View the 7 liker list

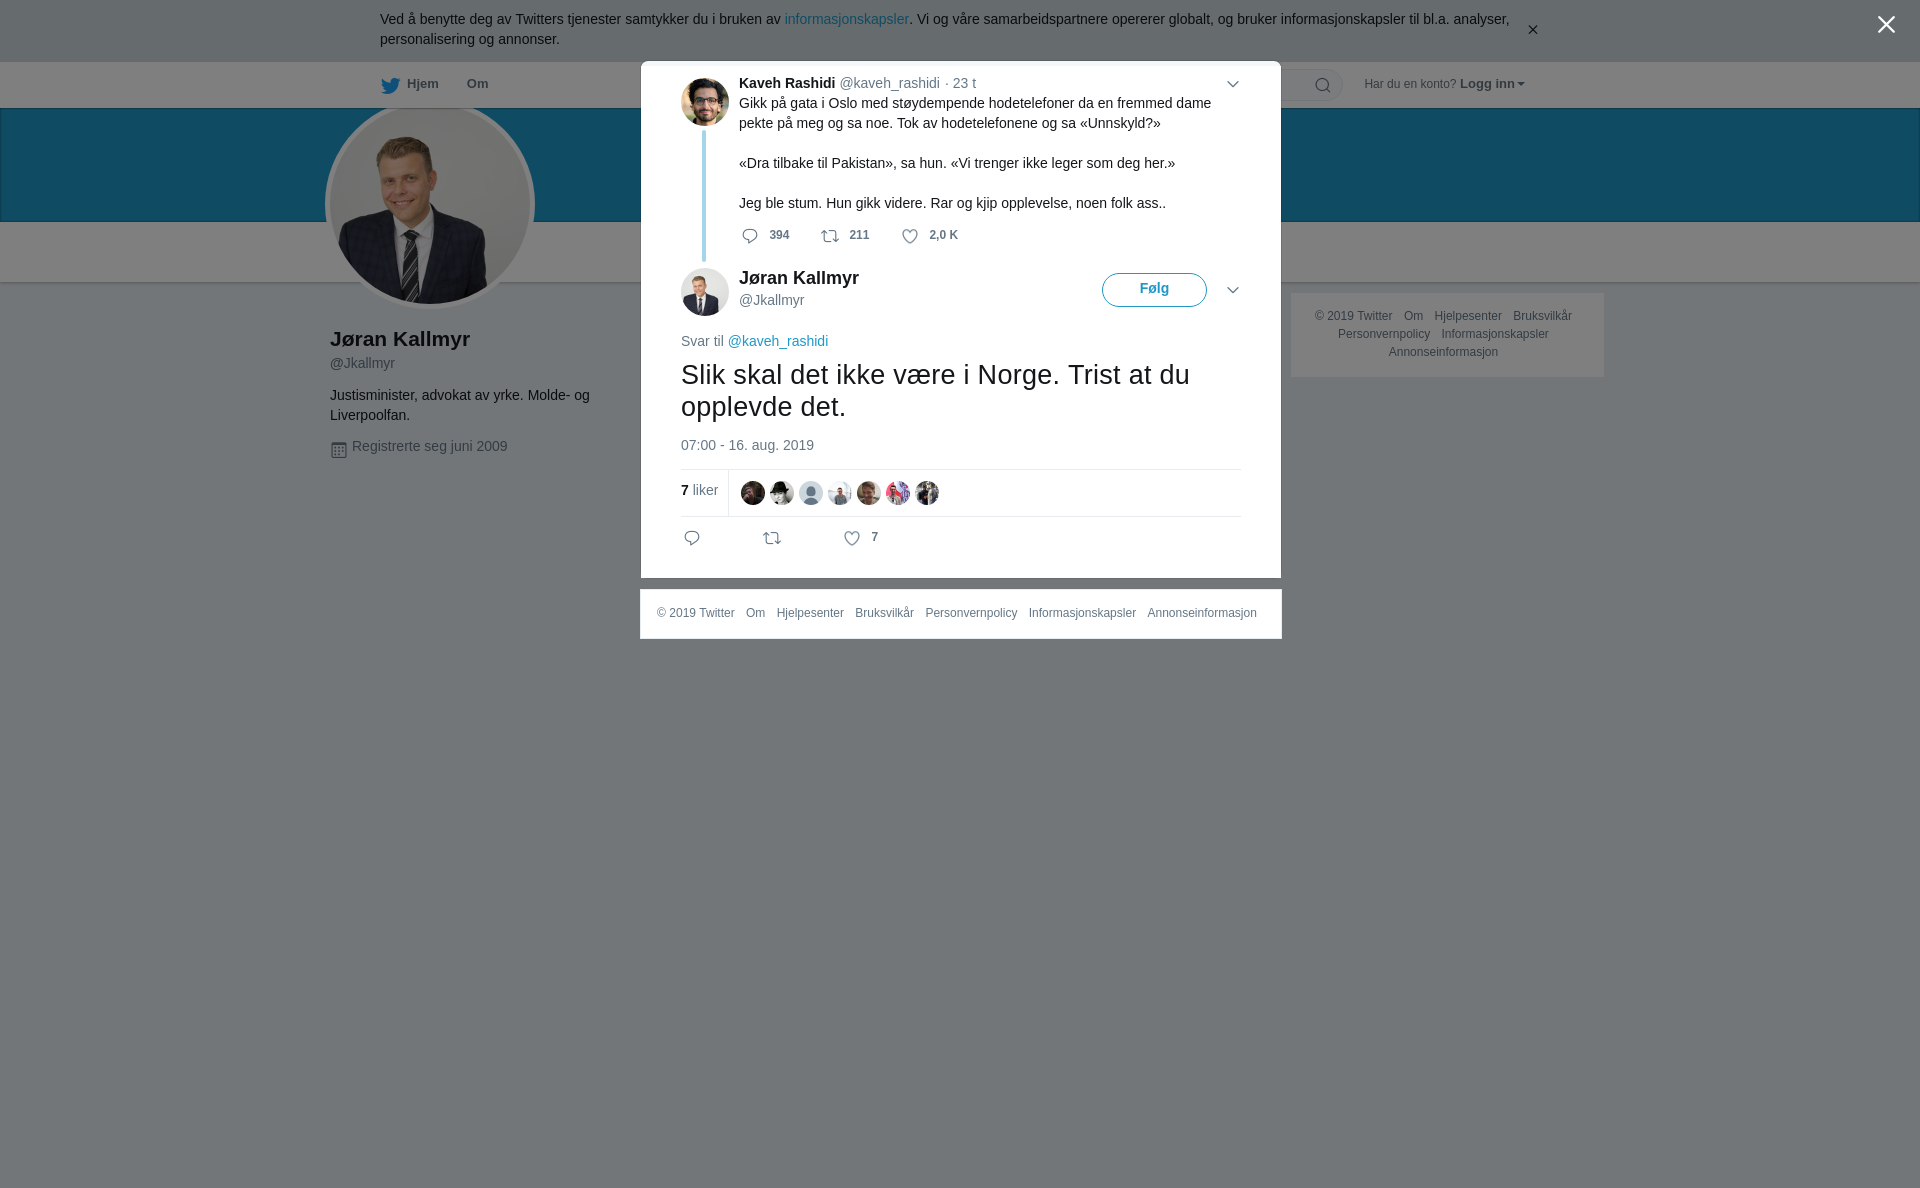[699, 490]
